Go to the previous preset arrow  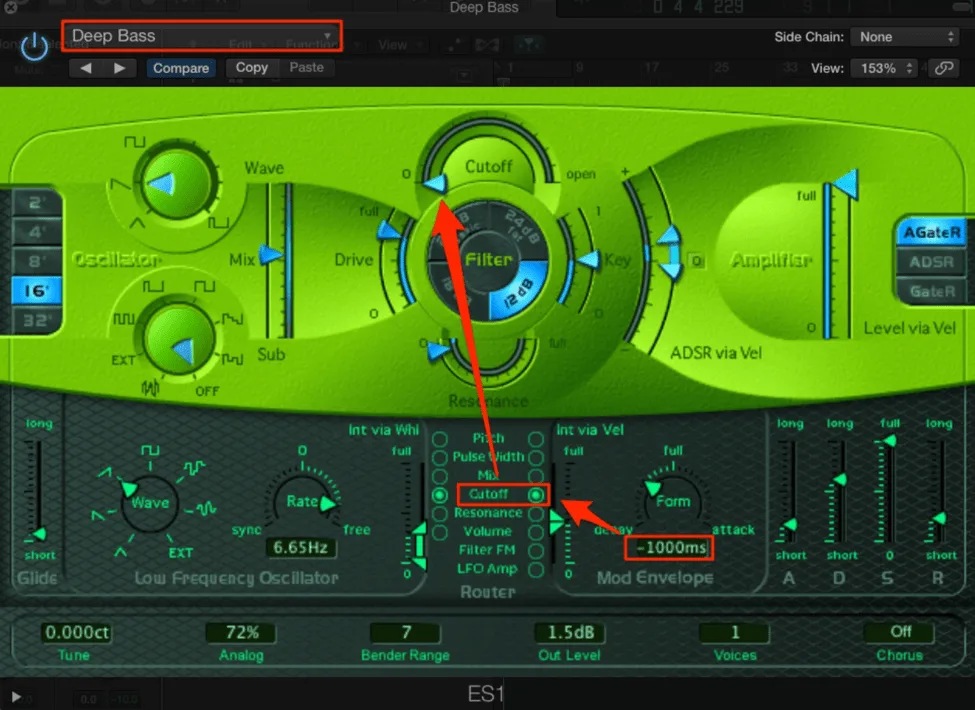[86, 68]
